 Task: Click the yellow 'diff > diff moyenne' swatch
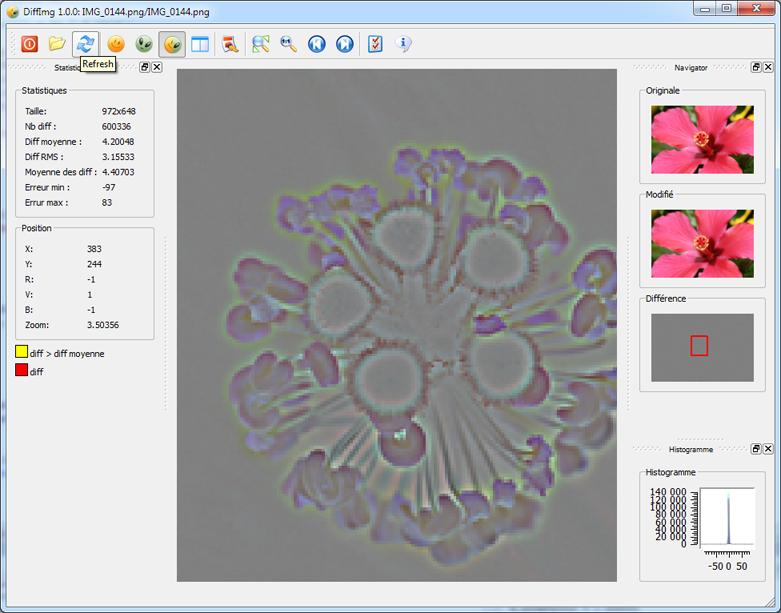pyautogui.click(x=21, y=353)
